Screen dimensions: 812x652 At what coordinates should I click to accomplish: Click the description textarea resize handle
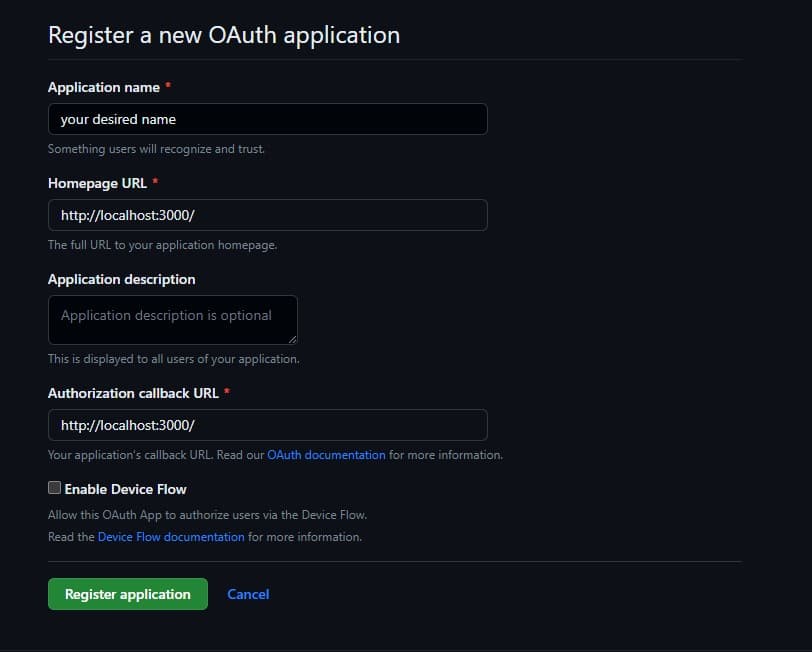click(293, 339)
